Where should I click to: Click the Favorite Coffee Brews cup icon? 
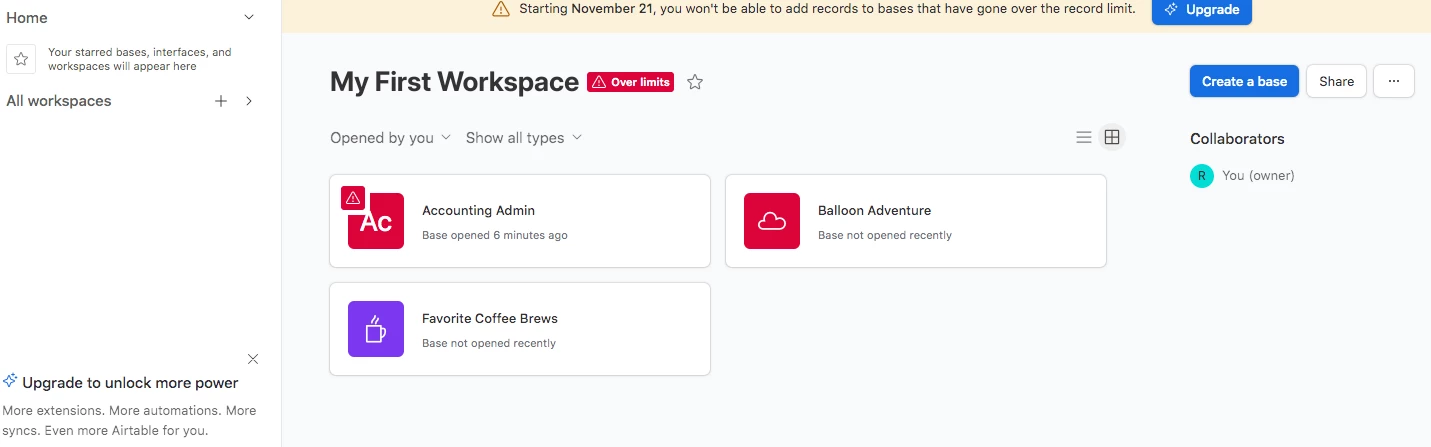[x=376, y=329]
